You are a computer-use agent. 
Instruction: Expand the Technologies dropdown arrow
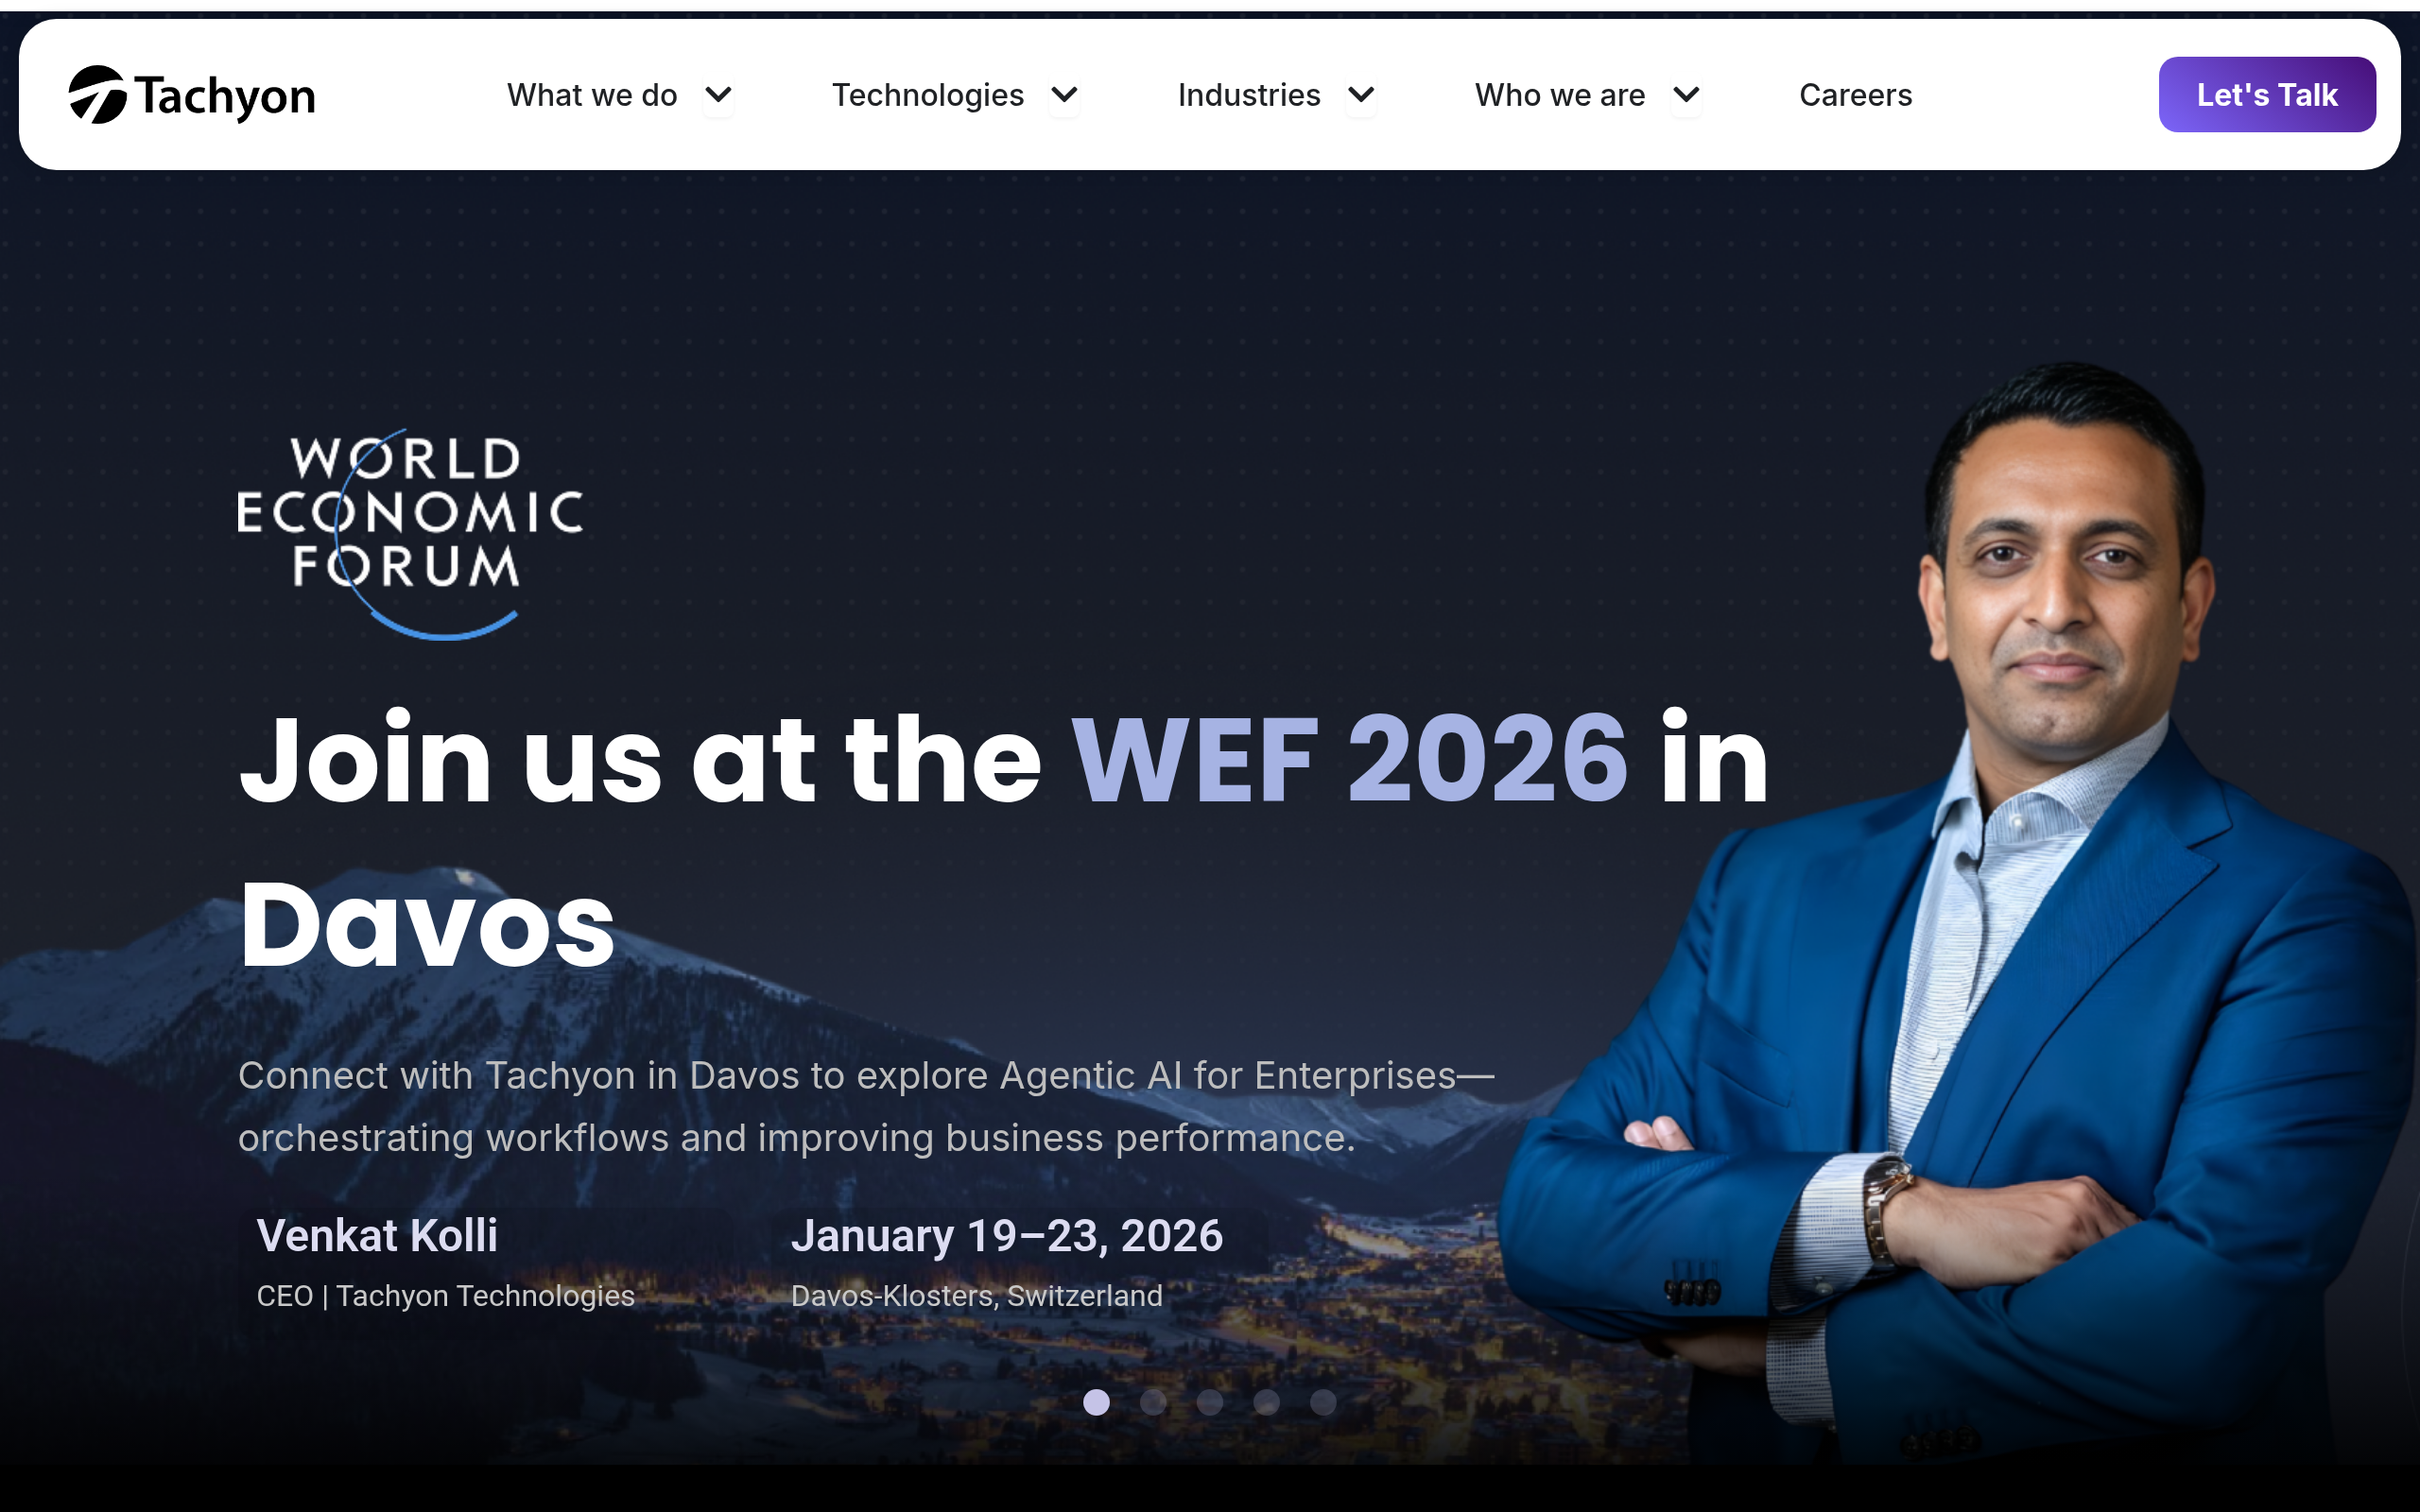point(1064,95)
